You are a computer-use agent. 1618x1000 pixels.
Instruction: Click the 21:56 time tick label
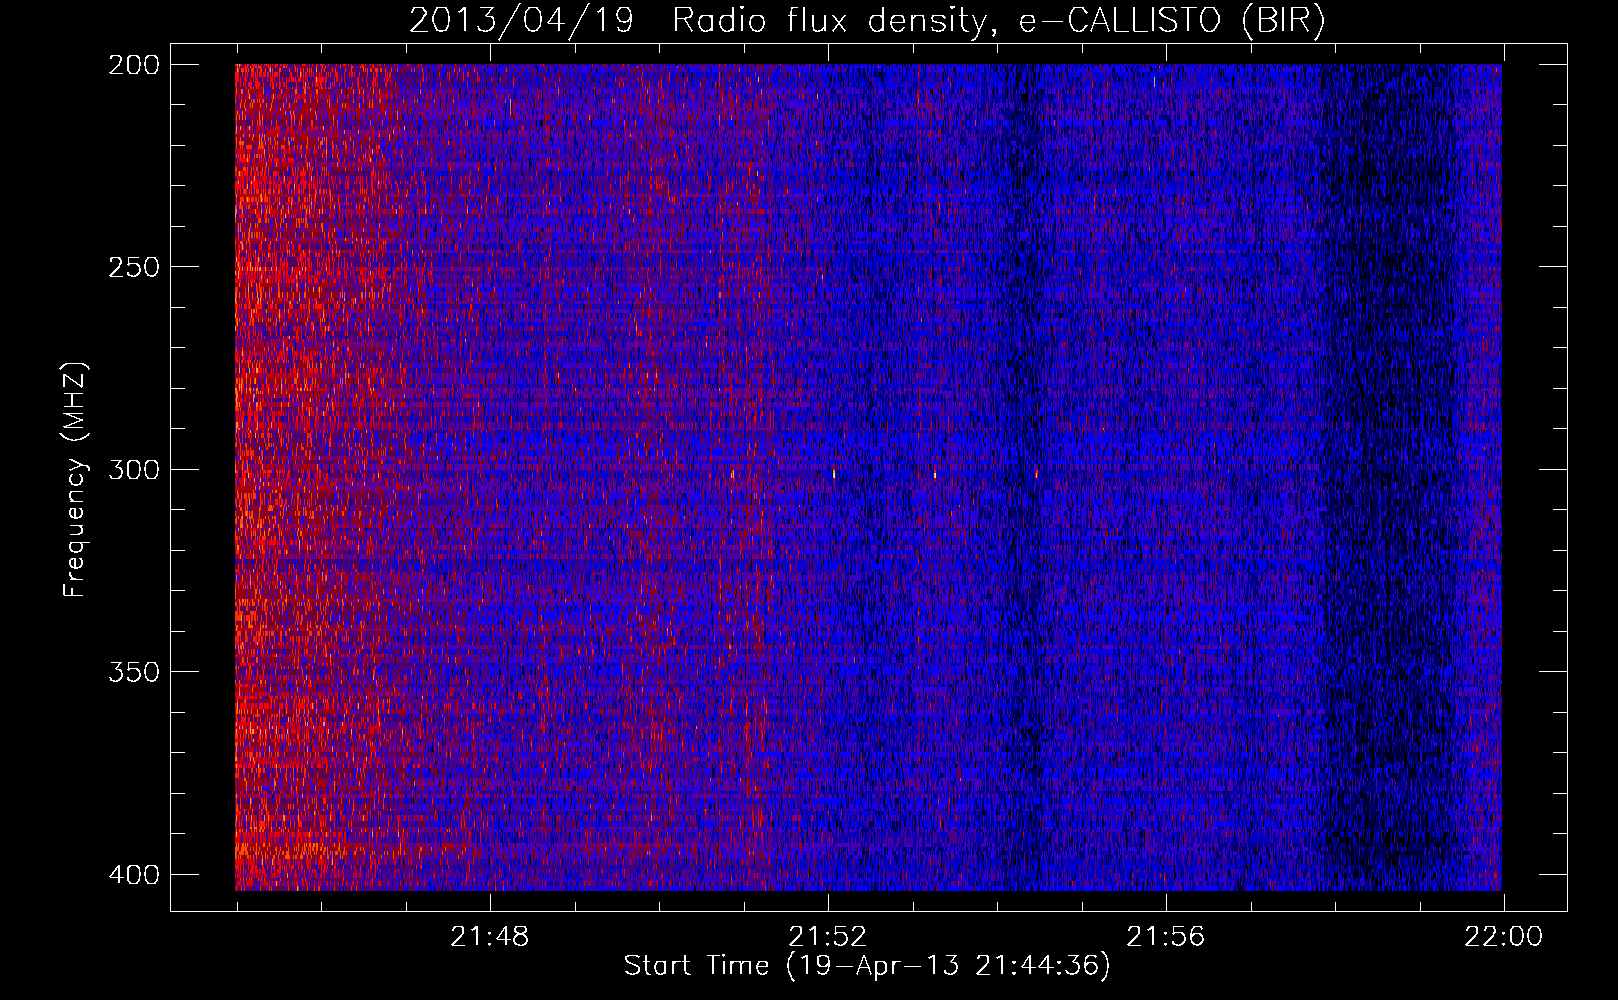pyautogui.click(x=1166, y=937)
